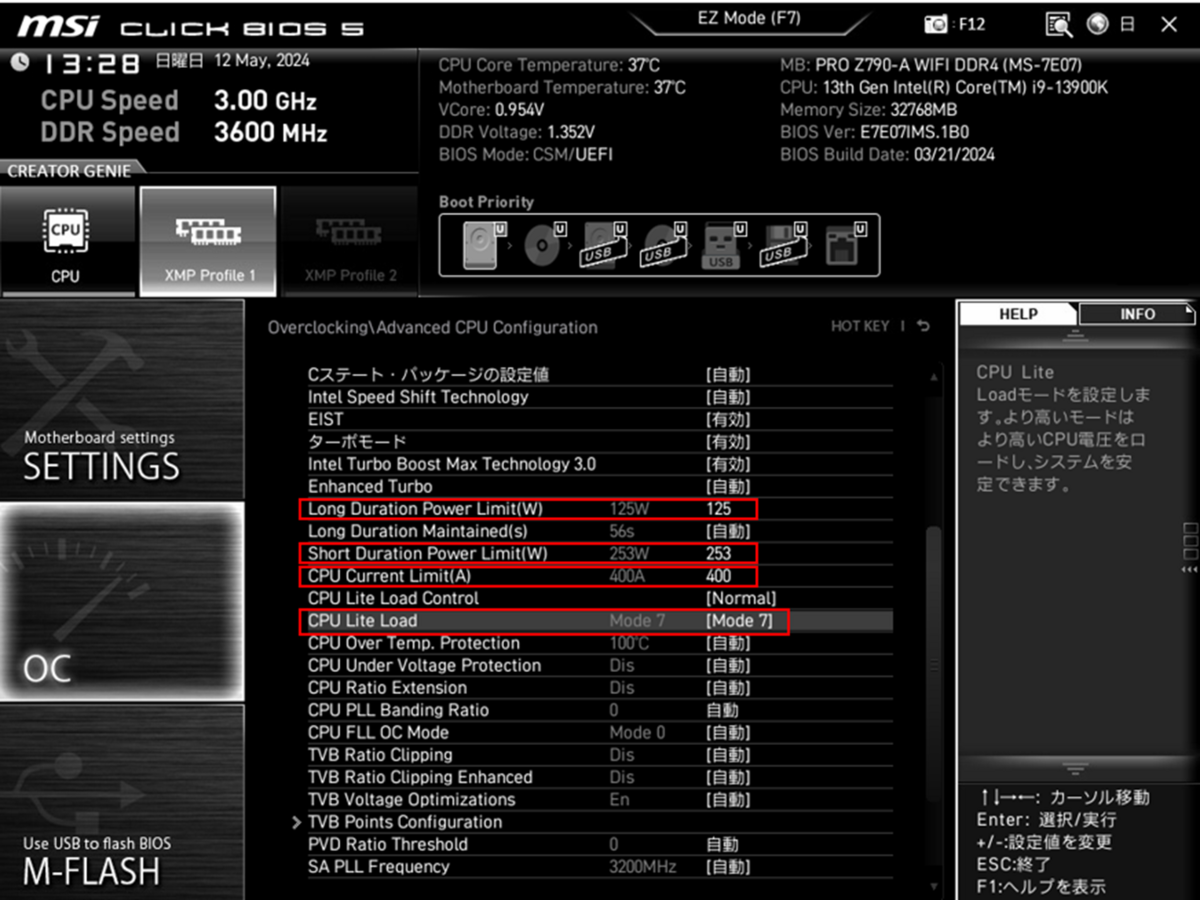Select the USB hard disk boot icon

[603, 246]
